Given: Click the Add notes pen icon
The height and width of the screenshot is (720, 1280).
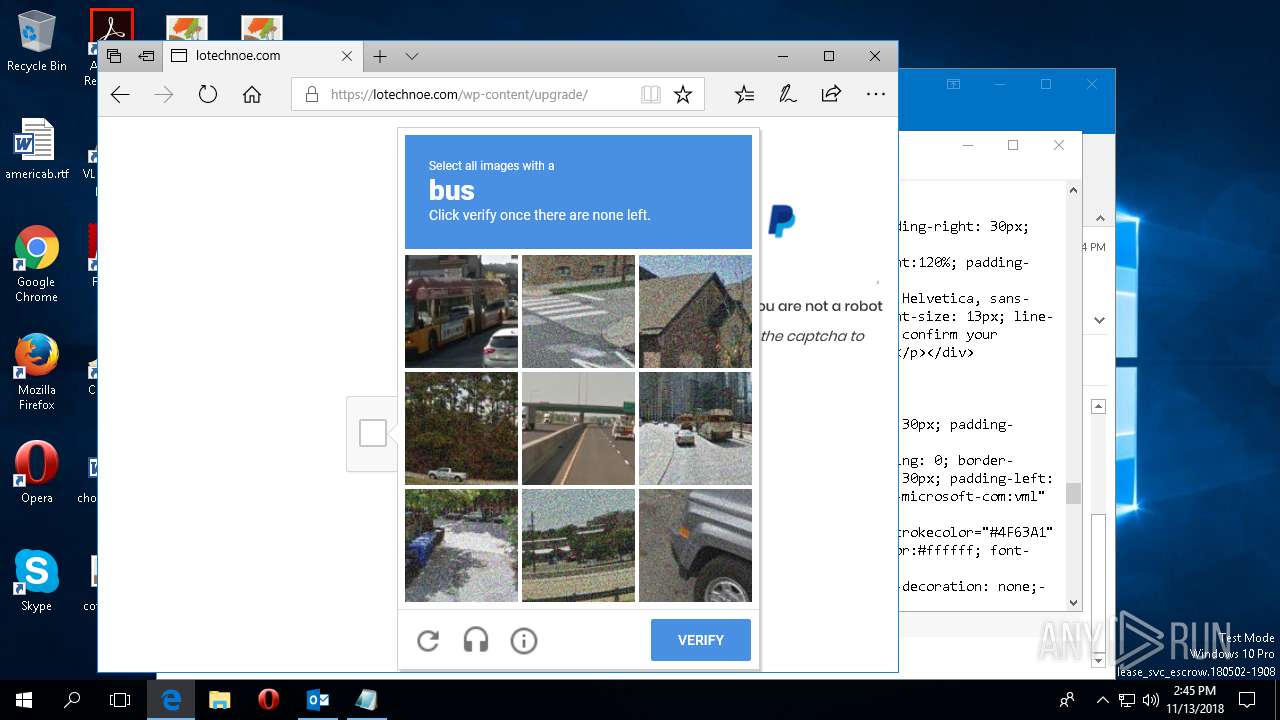Looking at the screenshot, I should (x=788, y=95).
